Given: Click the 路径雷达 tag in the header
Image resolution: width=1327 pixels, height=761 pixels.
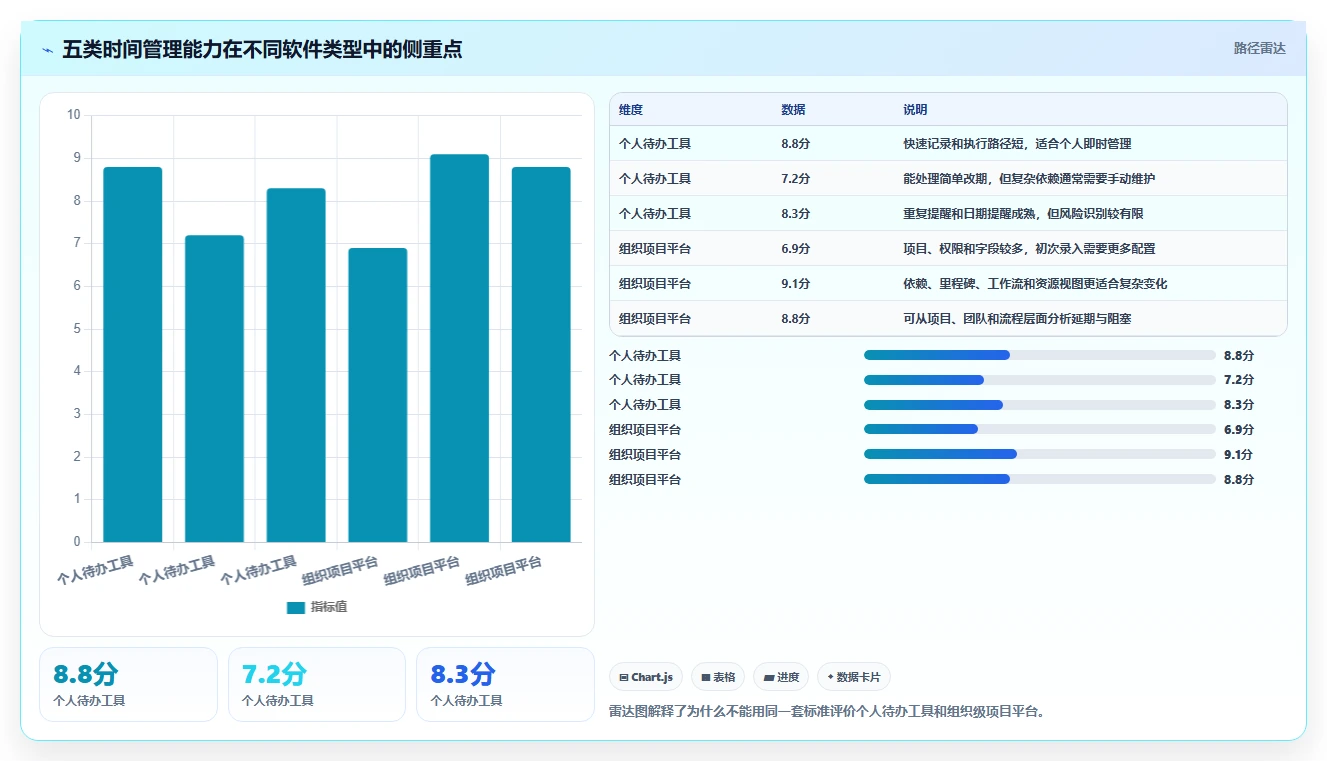Looking at the screenshot, I should coord(1259,48).
